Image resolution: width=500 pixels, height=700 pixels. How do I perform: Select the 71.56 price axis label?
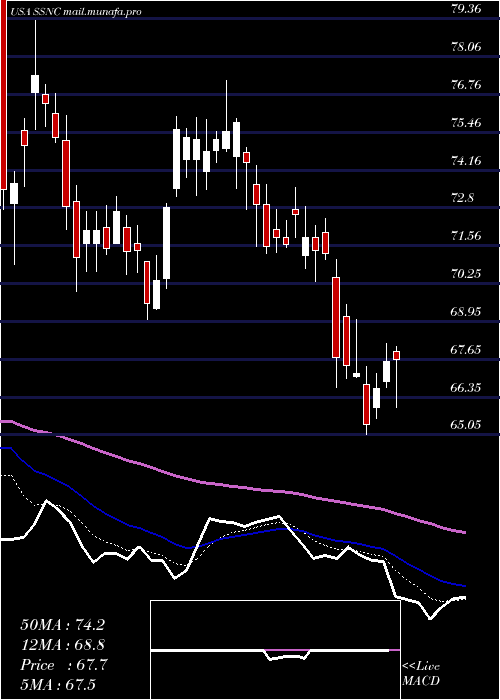point(466,236)
